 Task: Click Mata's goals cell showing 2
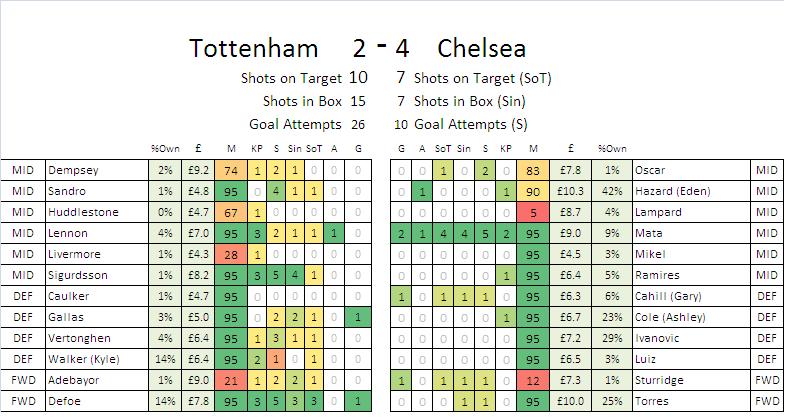(x=401, y=233)
